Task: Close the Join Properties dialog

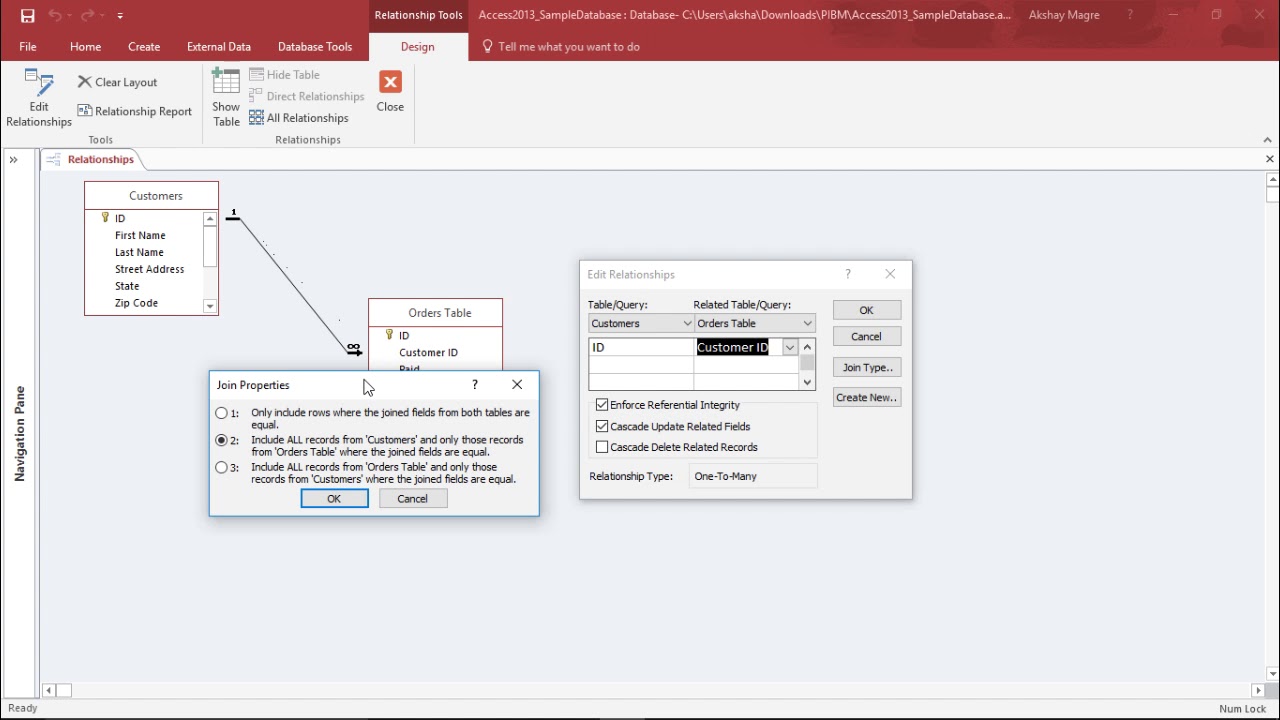Action: click(x=517, y=385)
